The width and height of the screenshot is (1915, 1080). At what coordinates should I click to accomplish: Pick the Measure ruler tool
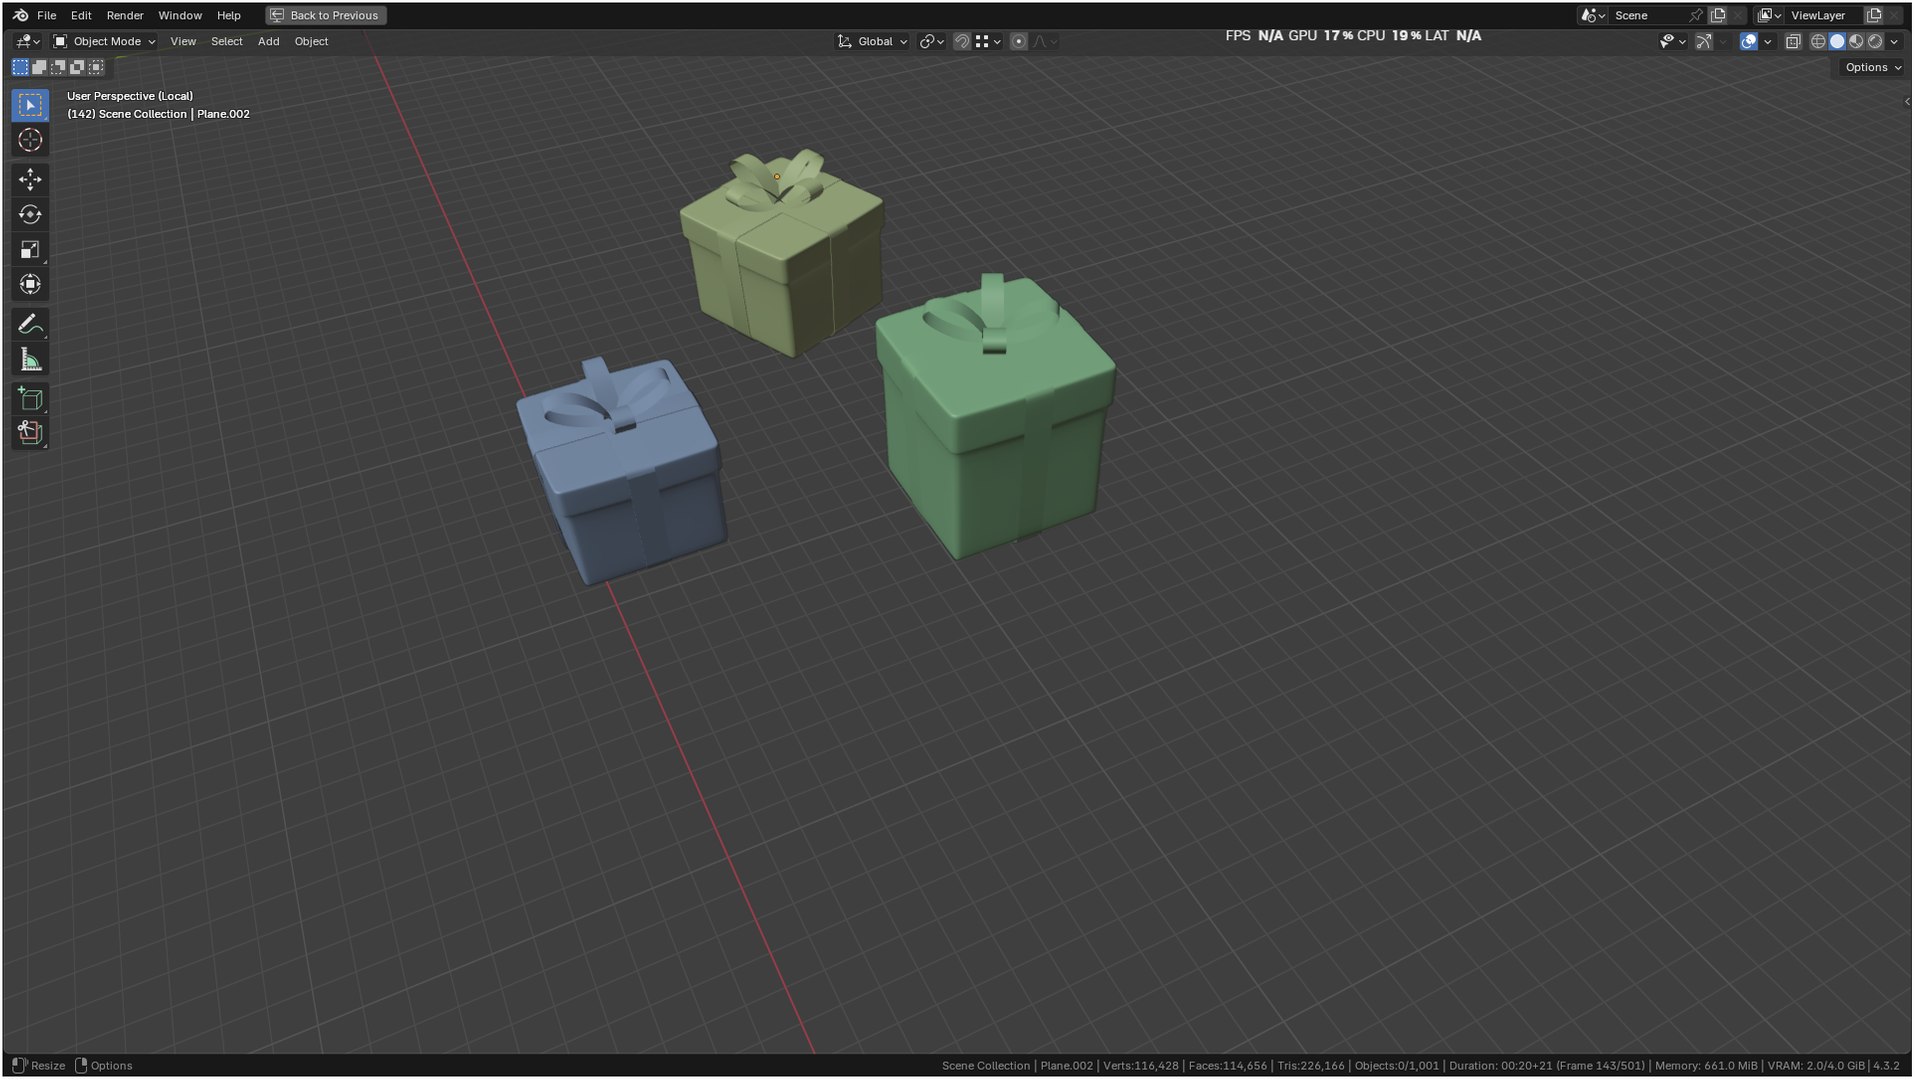click(30, 359)
